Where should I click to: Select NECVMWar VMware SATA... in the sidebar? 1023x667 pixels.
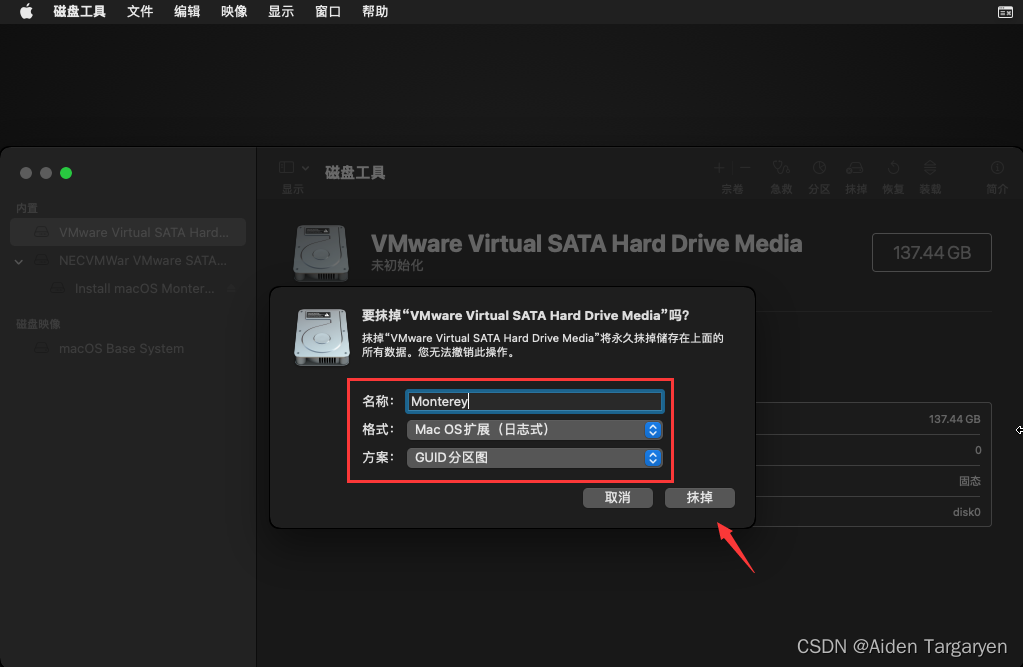click(x=128, y=260)
